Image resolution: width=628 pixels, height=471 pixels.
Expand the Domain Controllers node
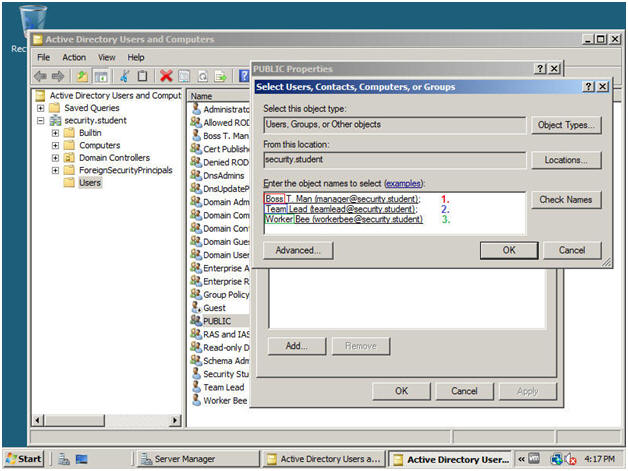pos(55,158)
